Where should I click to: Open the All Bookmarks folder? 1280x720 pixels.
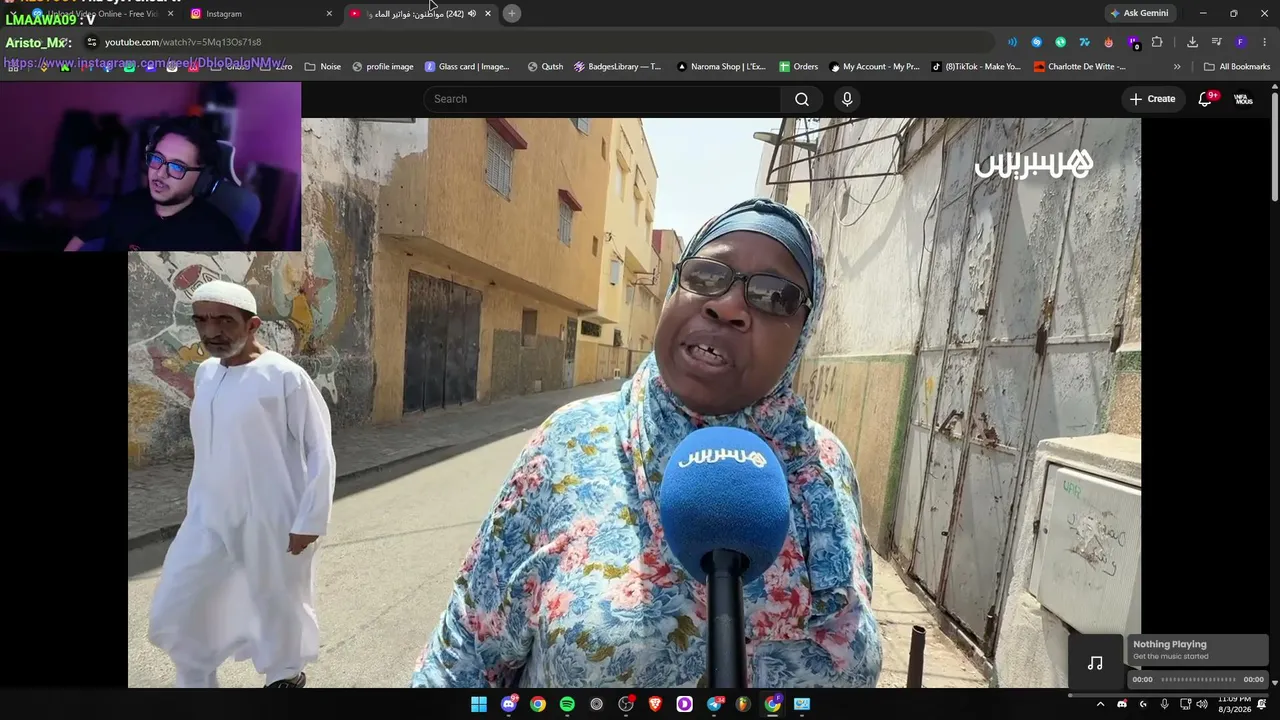1237,67
